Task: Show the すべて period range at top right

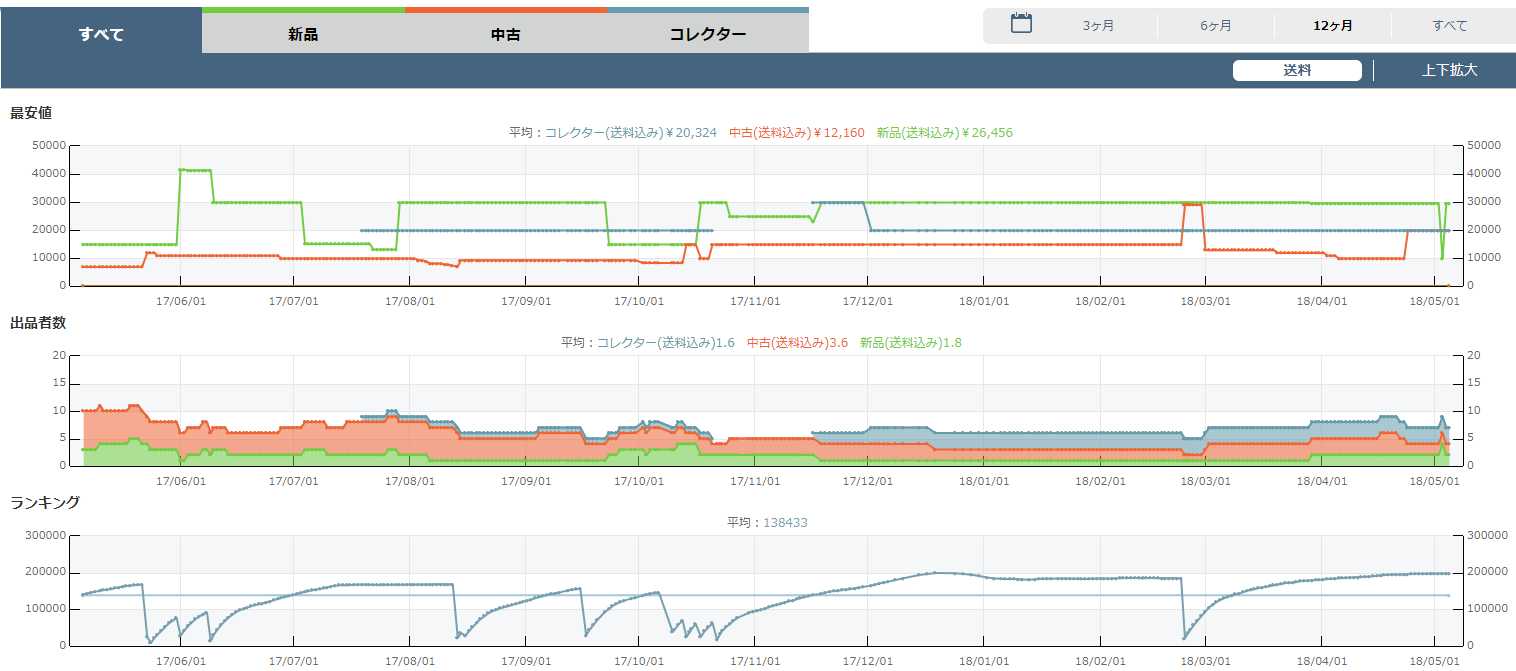Action: 1449,26
